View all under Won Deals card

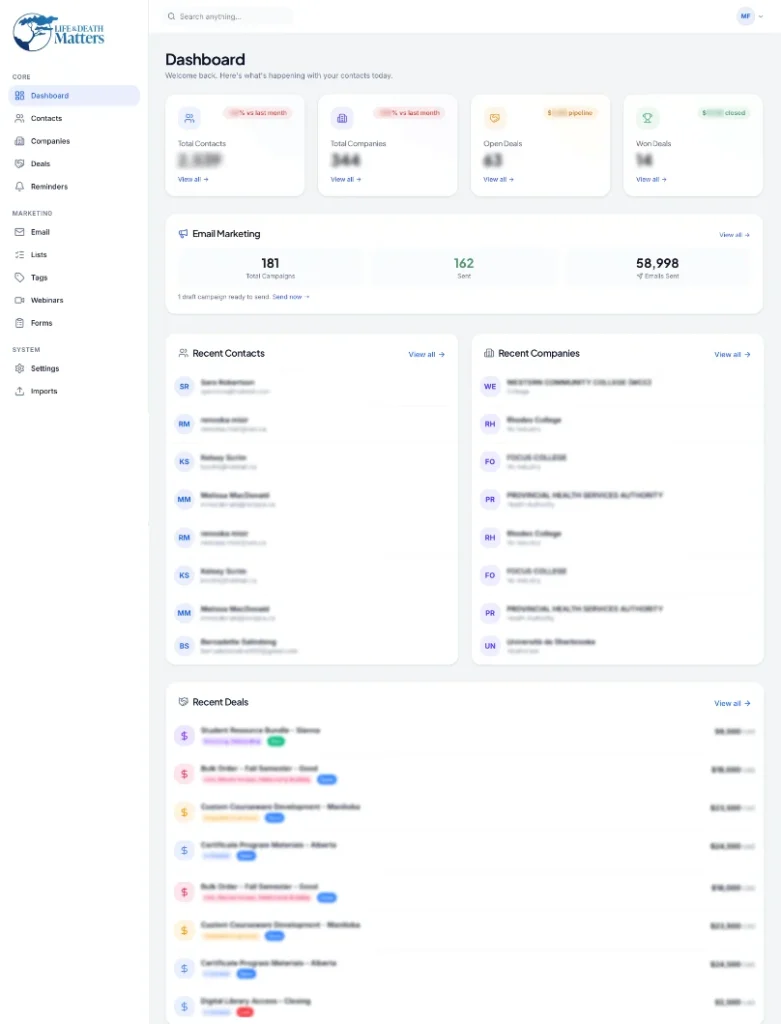651,179
